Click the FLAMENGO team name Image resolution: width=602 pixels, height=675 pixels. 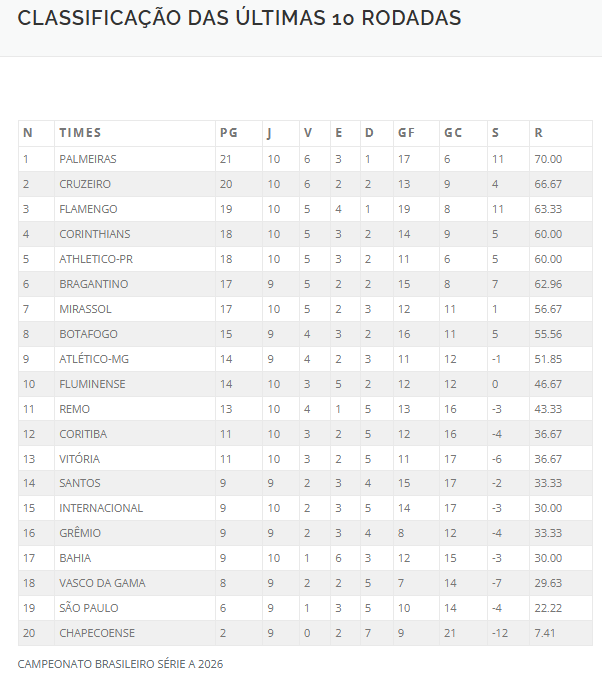tap(88, 209)
